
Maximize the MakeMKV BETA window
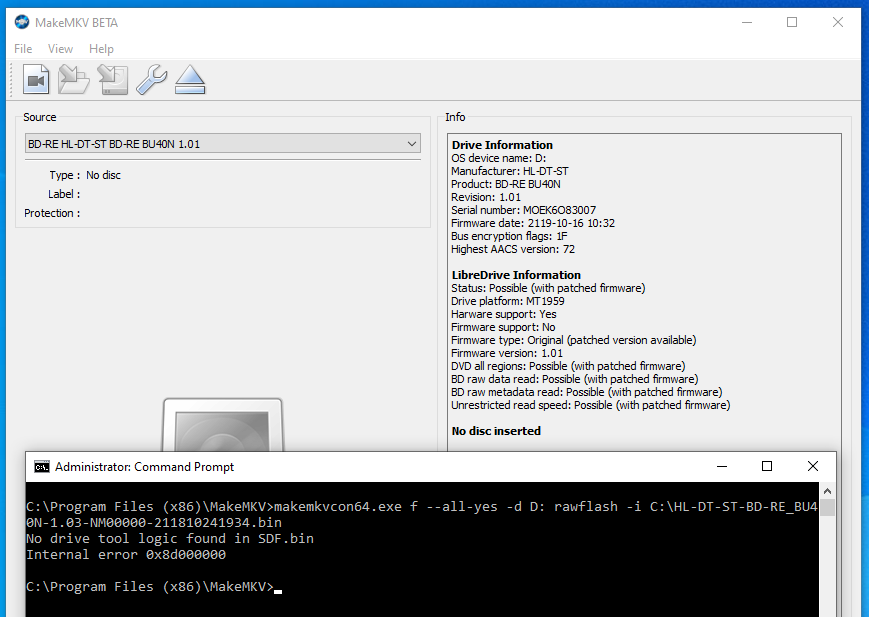point(792,22)
